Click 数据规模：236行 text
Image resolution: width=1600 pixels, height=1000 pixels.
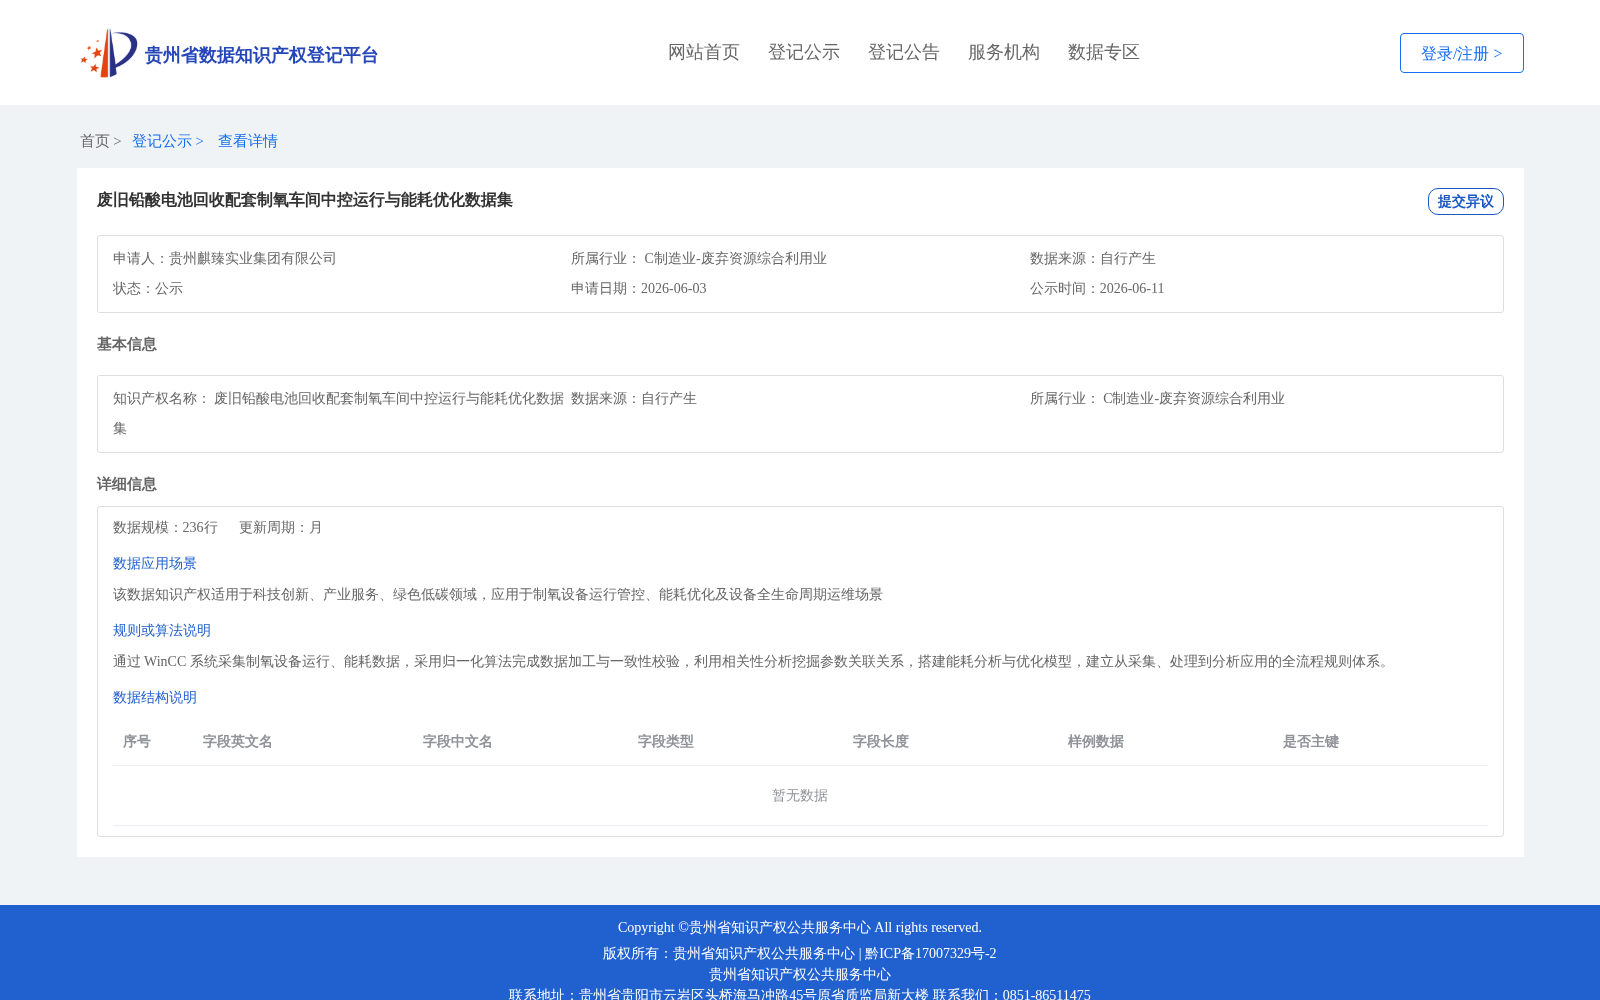(x=165, y=527)
